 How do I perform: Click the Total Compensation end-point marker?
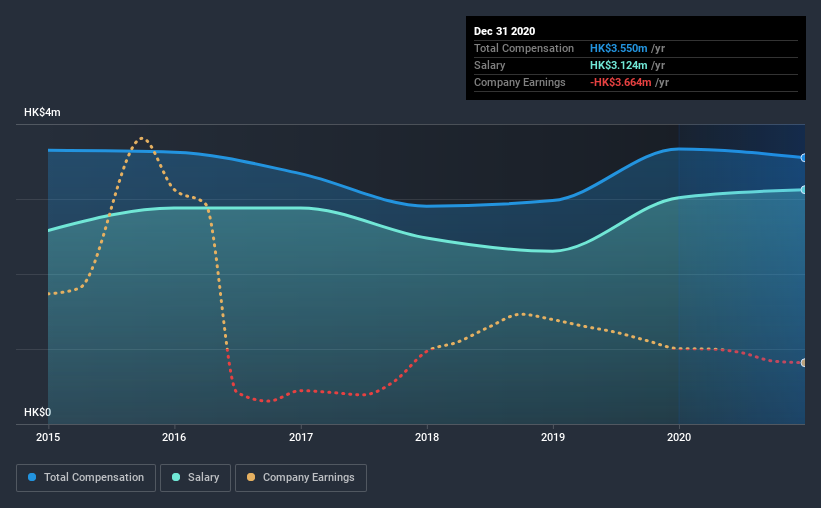pos(804,158)
